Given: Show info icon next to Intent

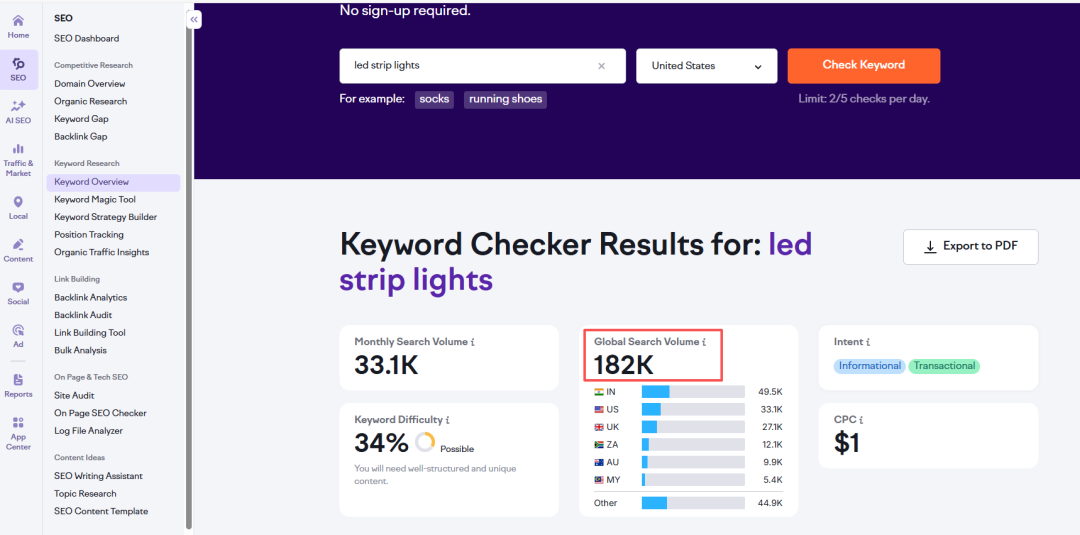Looking at the screenshot, I should [868, 342].
